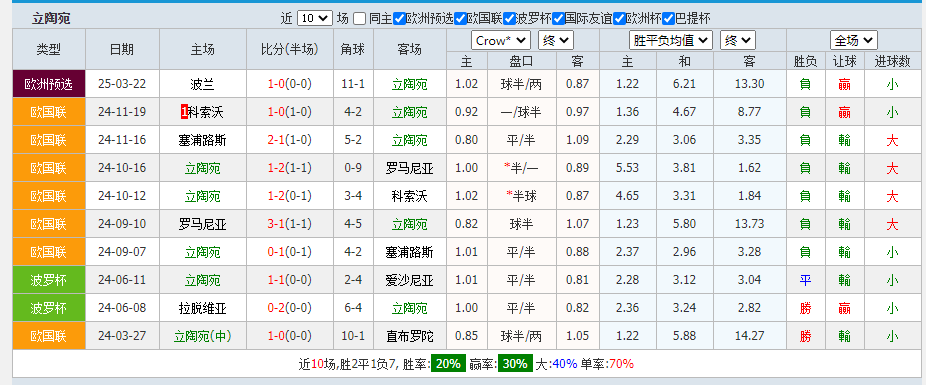Viewport: 926px width, 385px height.
Task: Click the date 24-06-08
Action: coord(122,308)
